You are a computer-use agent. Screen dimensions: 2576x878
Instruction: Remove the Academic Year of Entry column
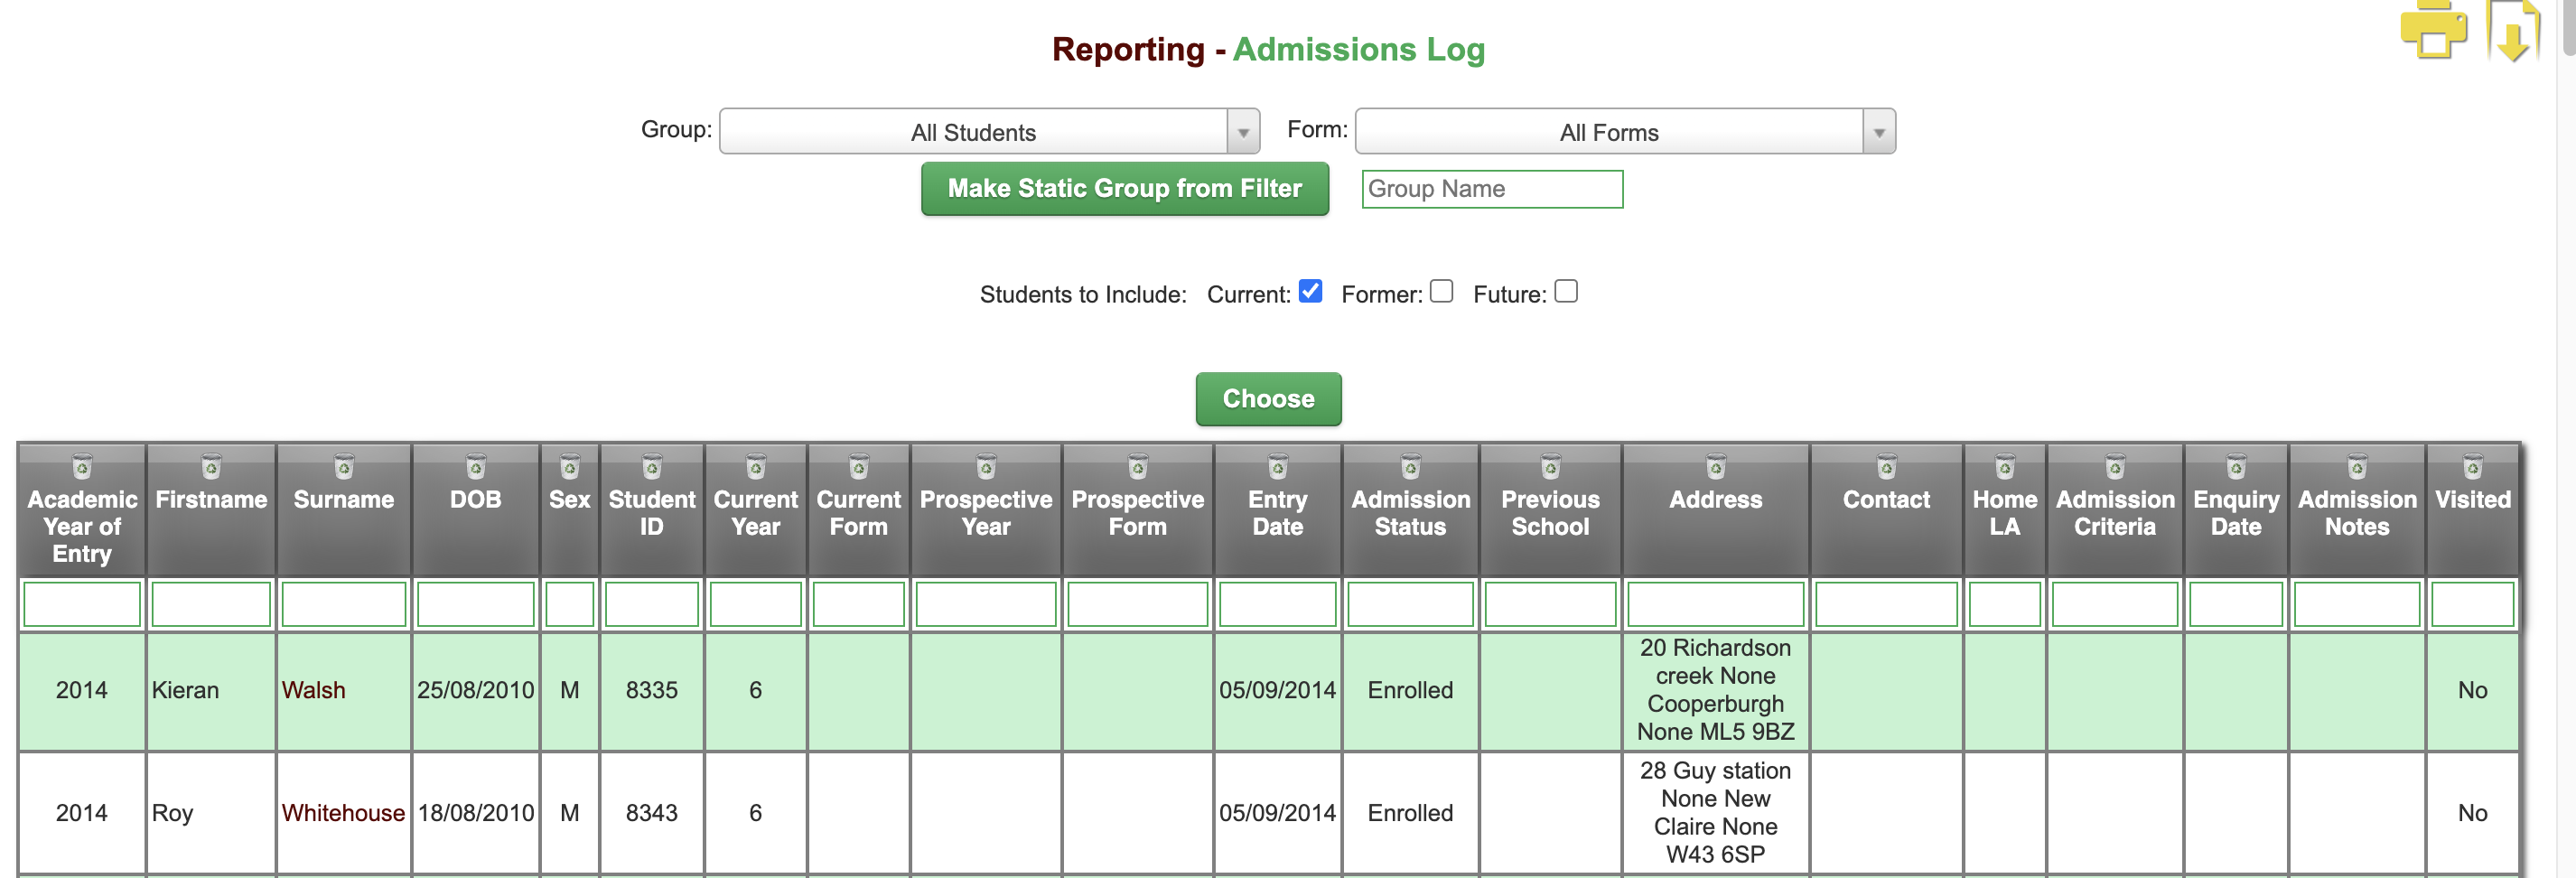coord(82,466)
